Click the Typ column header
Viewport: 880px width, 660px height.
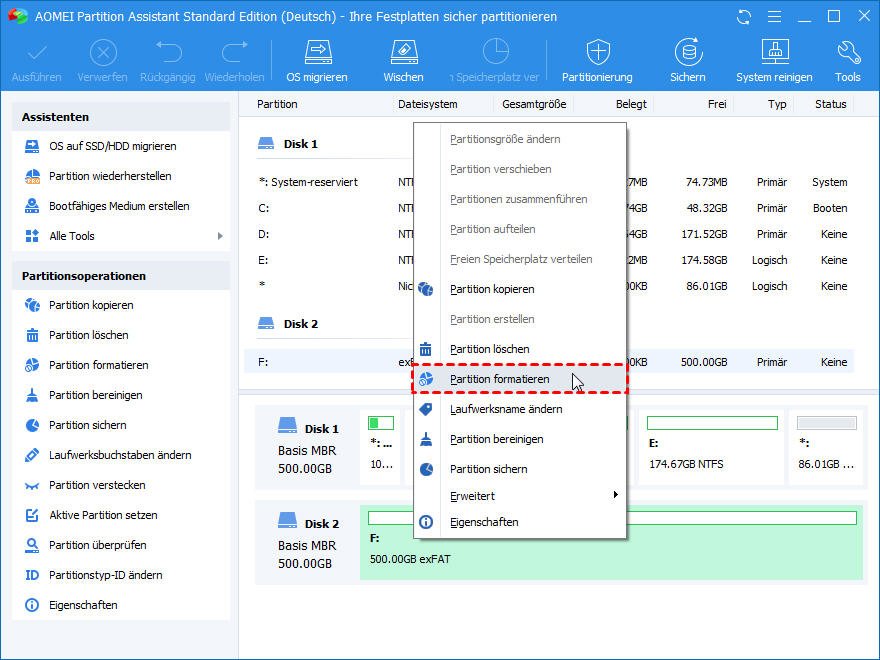pos(777,104)
